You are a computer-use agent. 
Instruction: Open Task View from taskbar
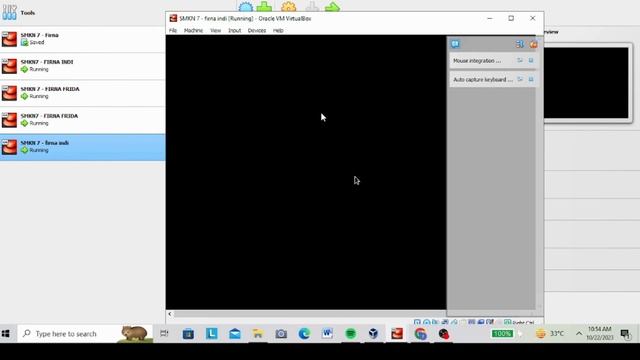(164, 334)
